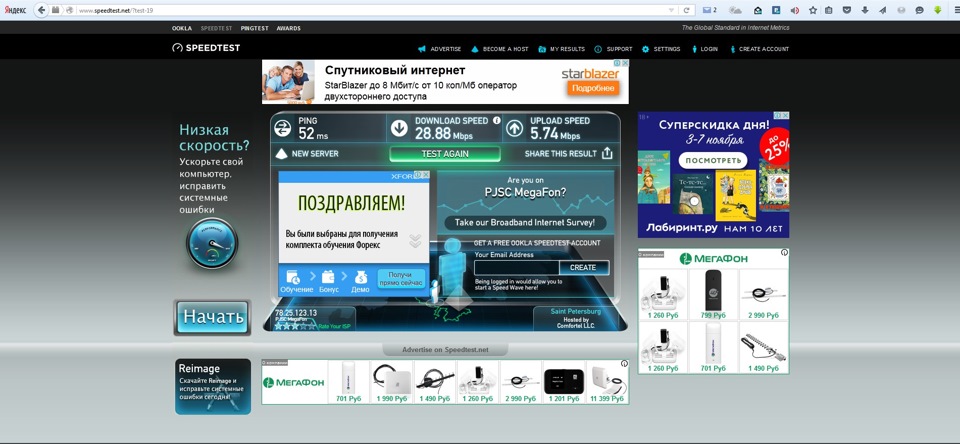Click the ping arrows icon
This screenshot has height=444, width=960.
pos(283,128)
